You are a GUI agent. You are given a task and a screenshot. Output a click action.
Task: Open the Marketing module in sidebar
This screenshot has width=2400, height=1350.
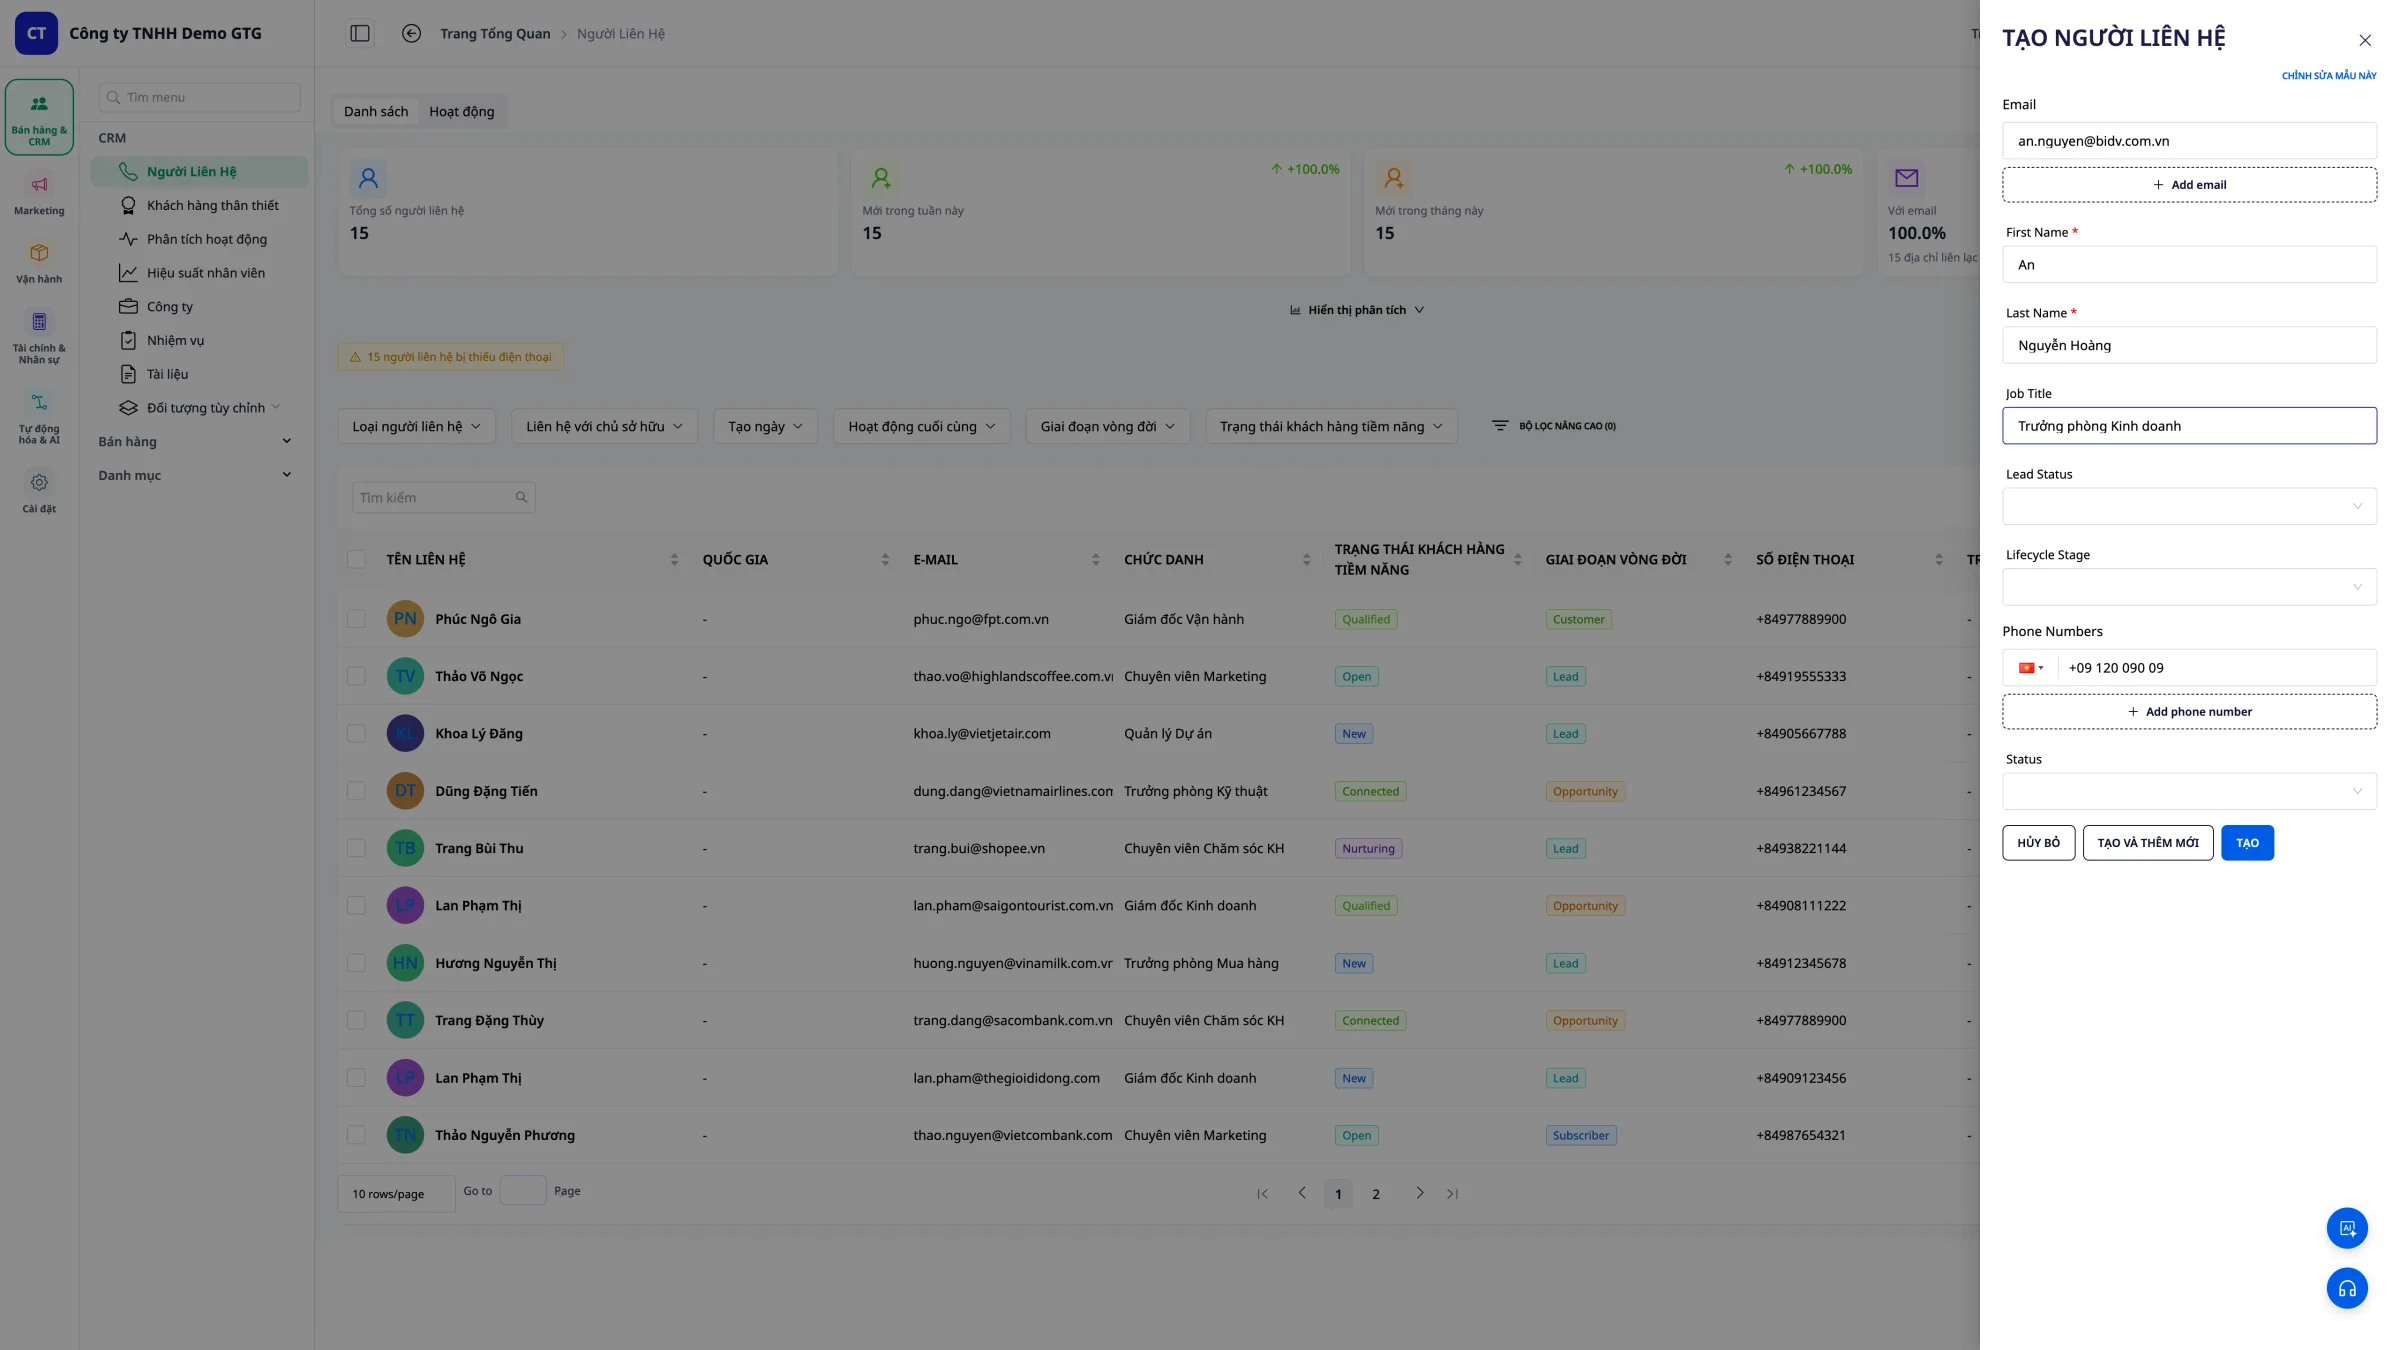(x=39, y=194)
